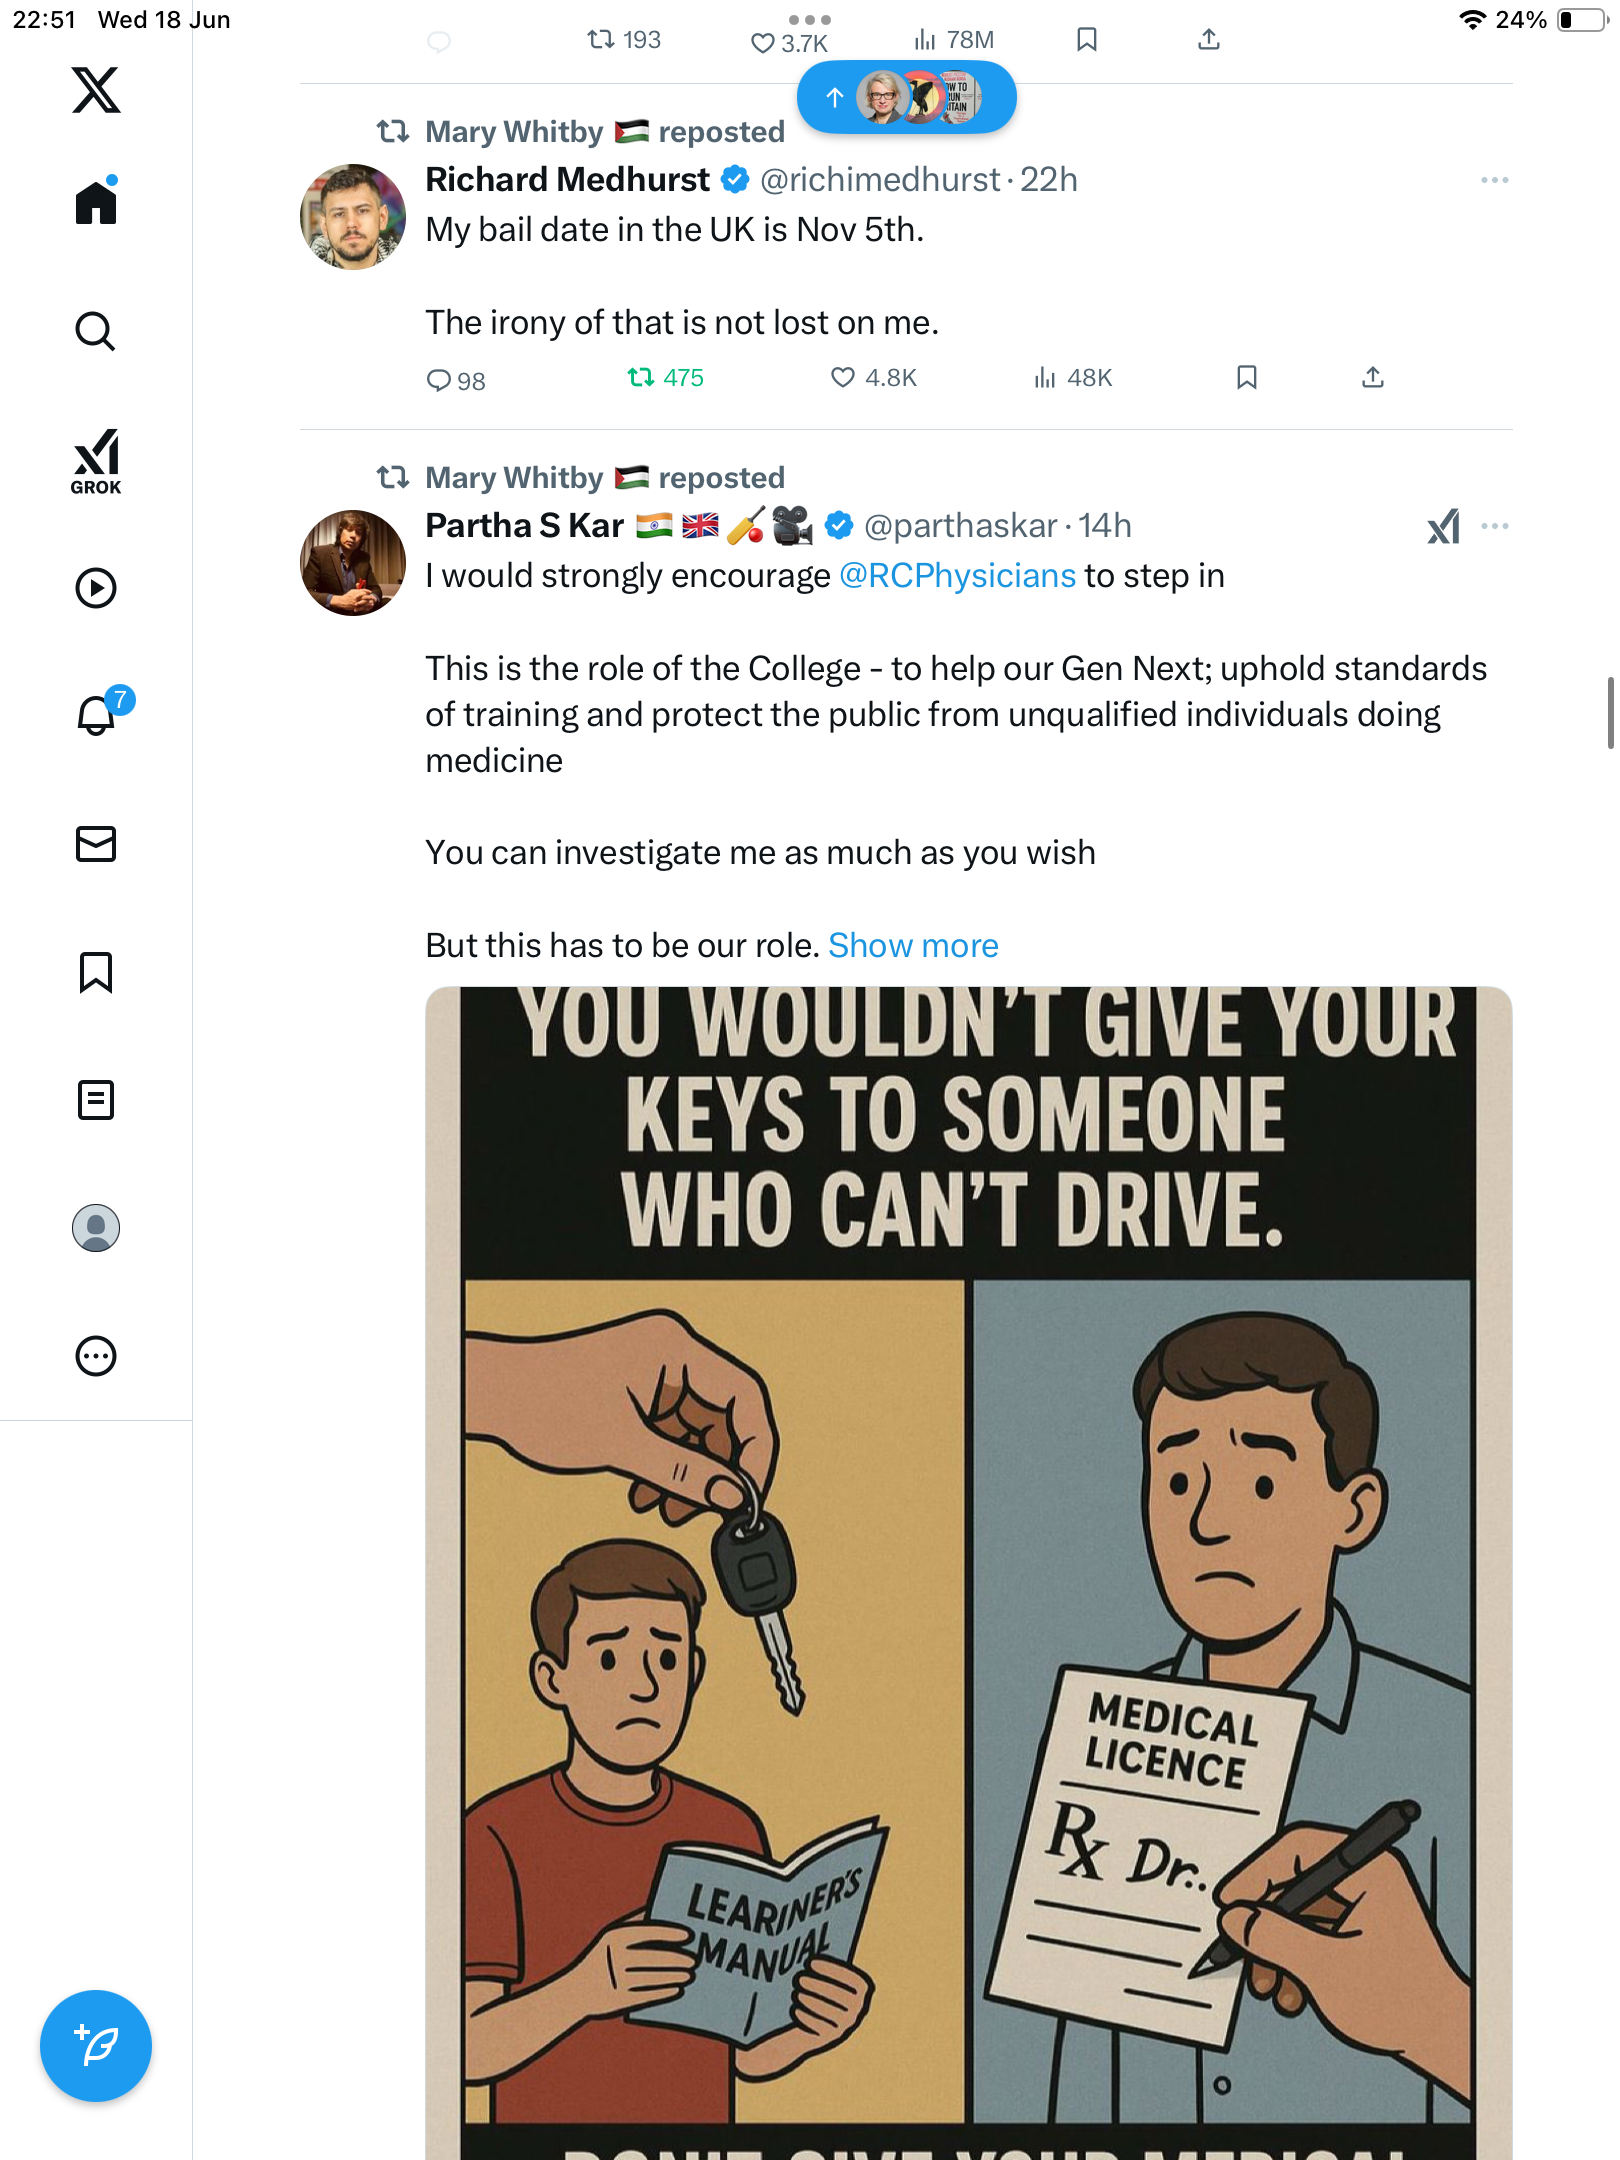Open the messages envelope icon
Screen dimensions: 1620x2160
click(96, 844)
